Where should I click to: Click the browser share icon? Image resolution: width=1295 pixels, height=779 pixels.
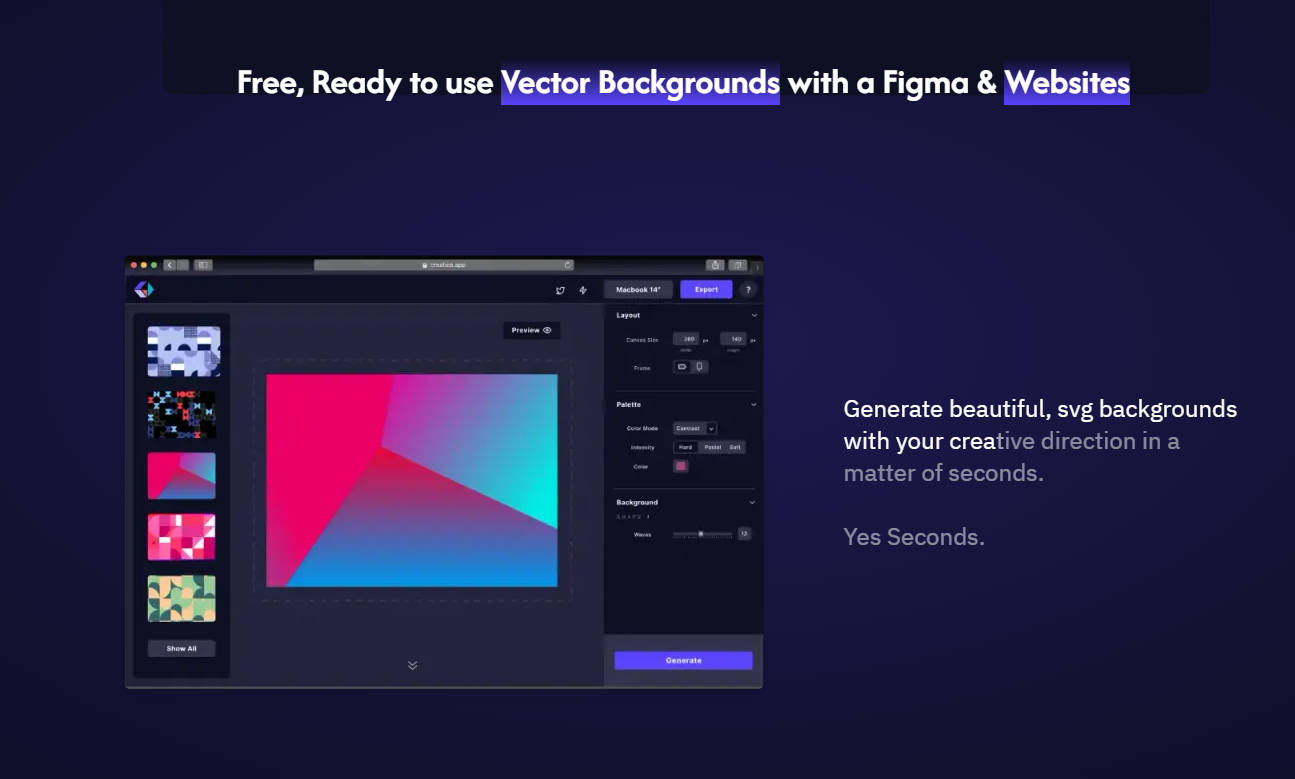coord(715,265)
